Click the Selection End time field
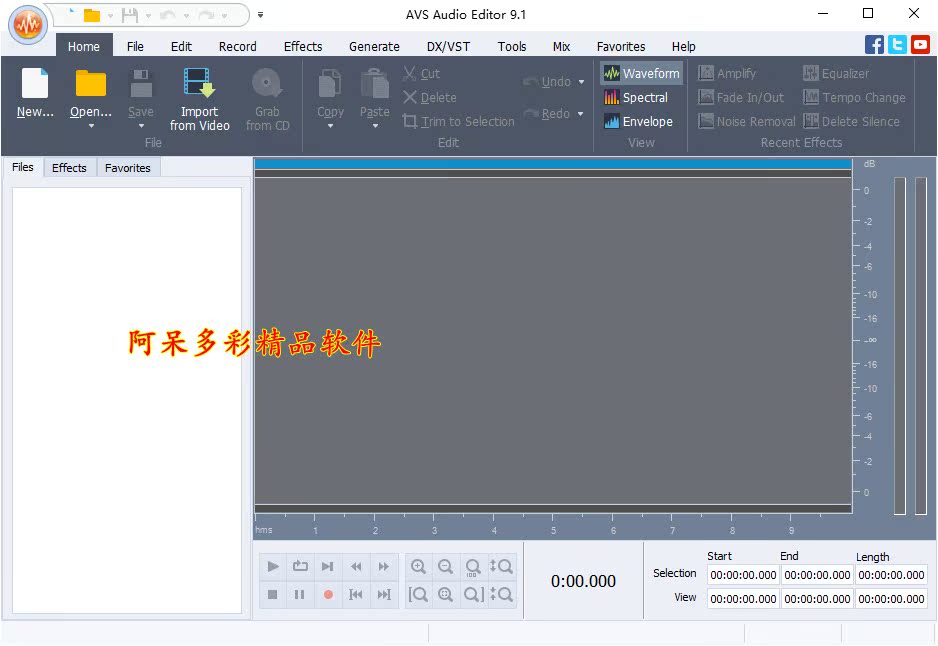 click(817, 575)
